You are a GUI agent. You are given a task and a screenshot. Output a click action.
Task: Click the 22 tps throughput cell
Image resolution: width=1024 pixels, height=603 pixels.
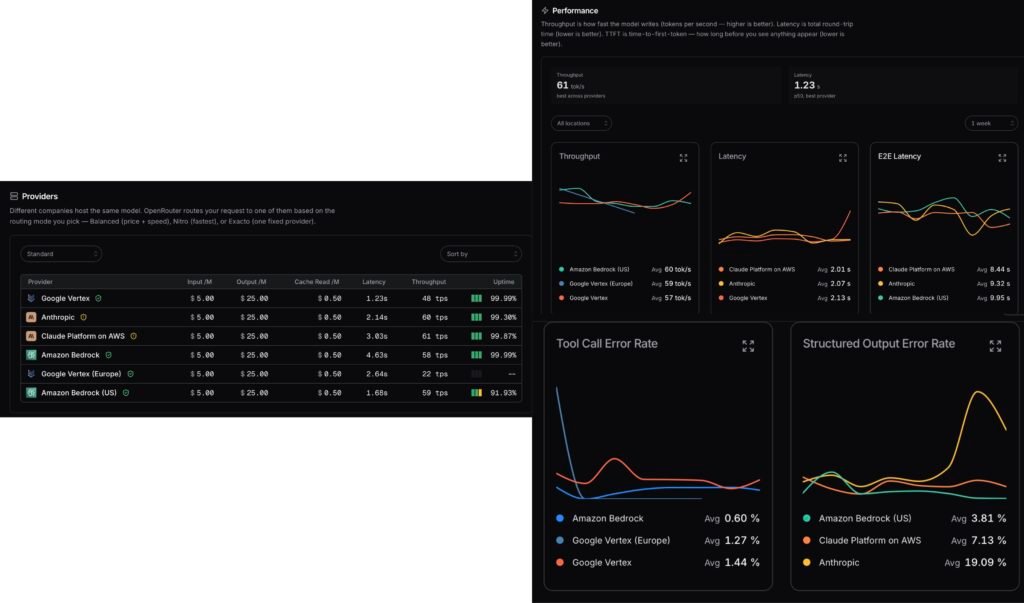(x=434, y=374)
